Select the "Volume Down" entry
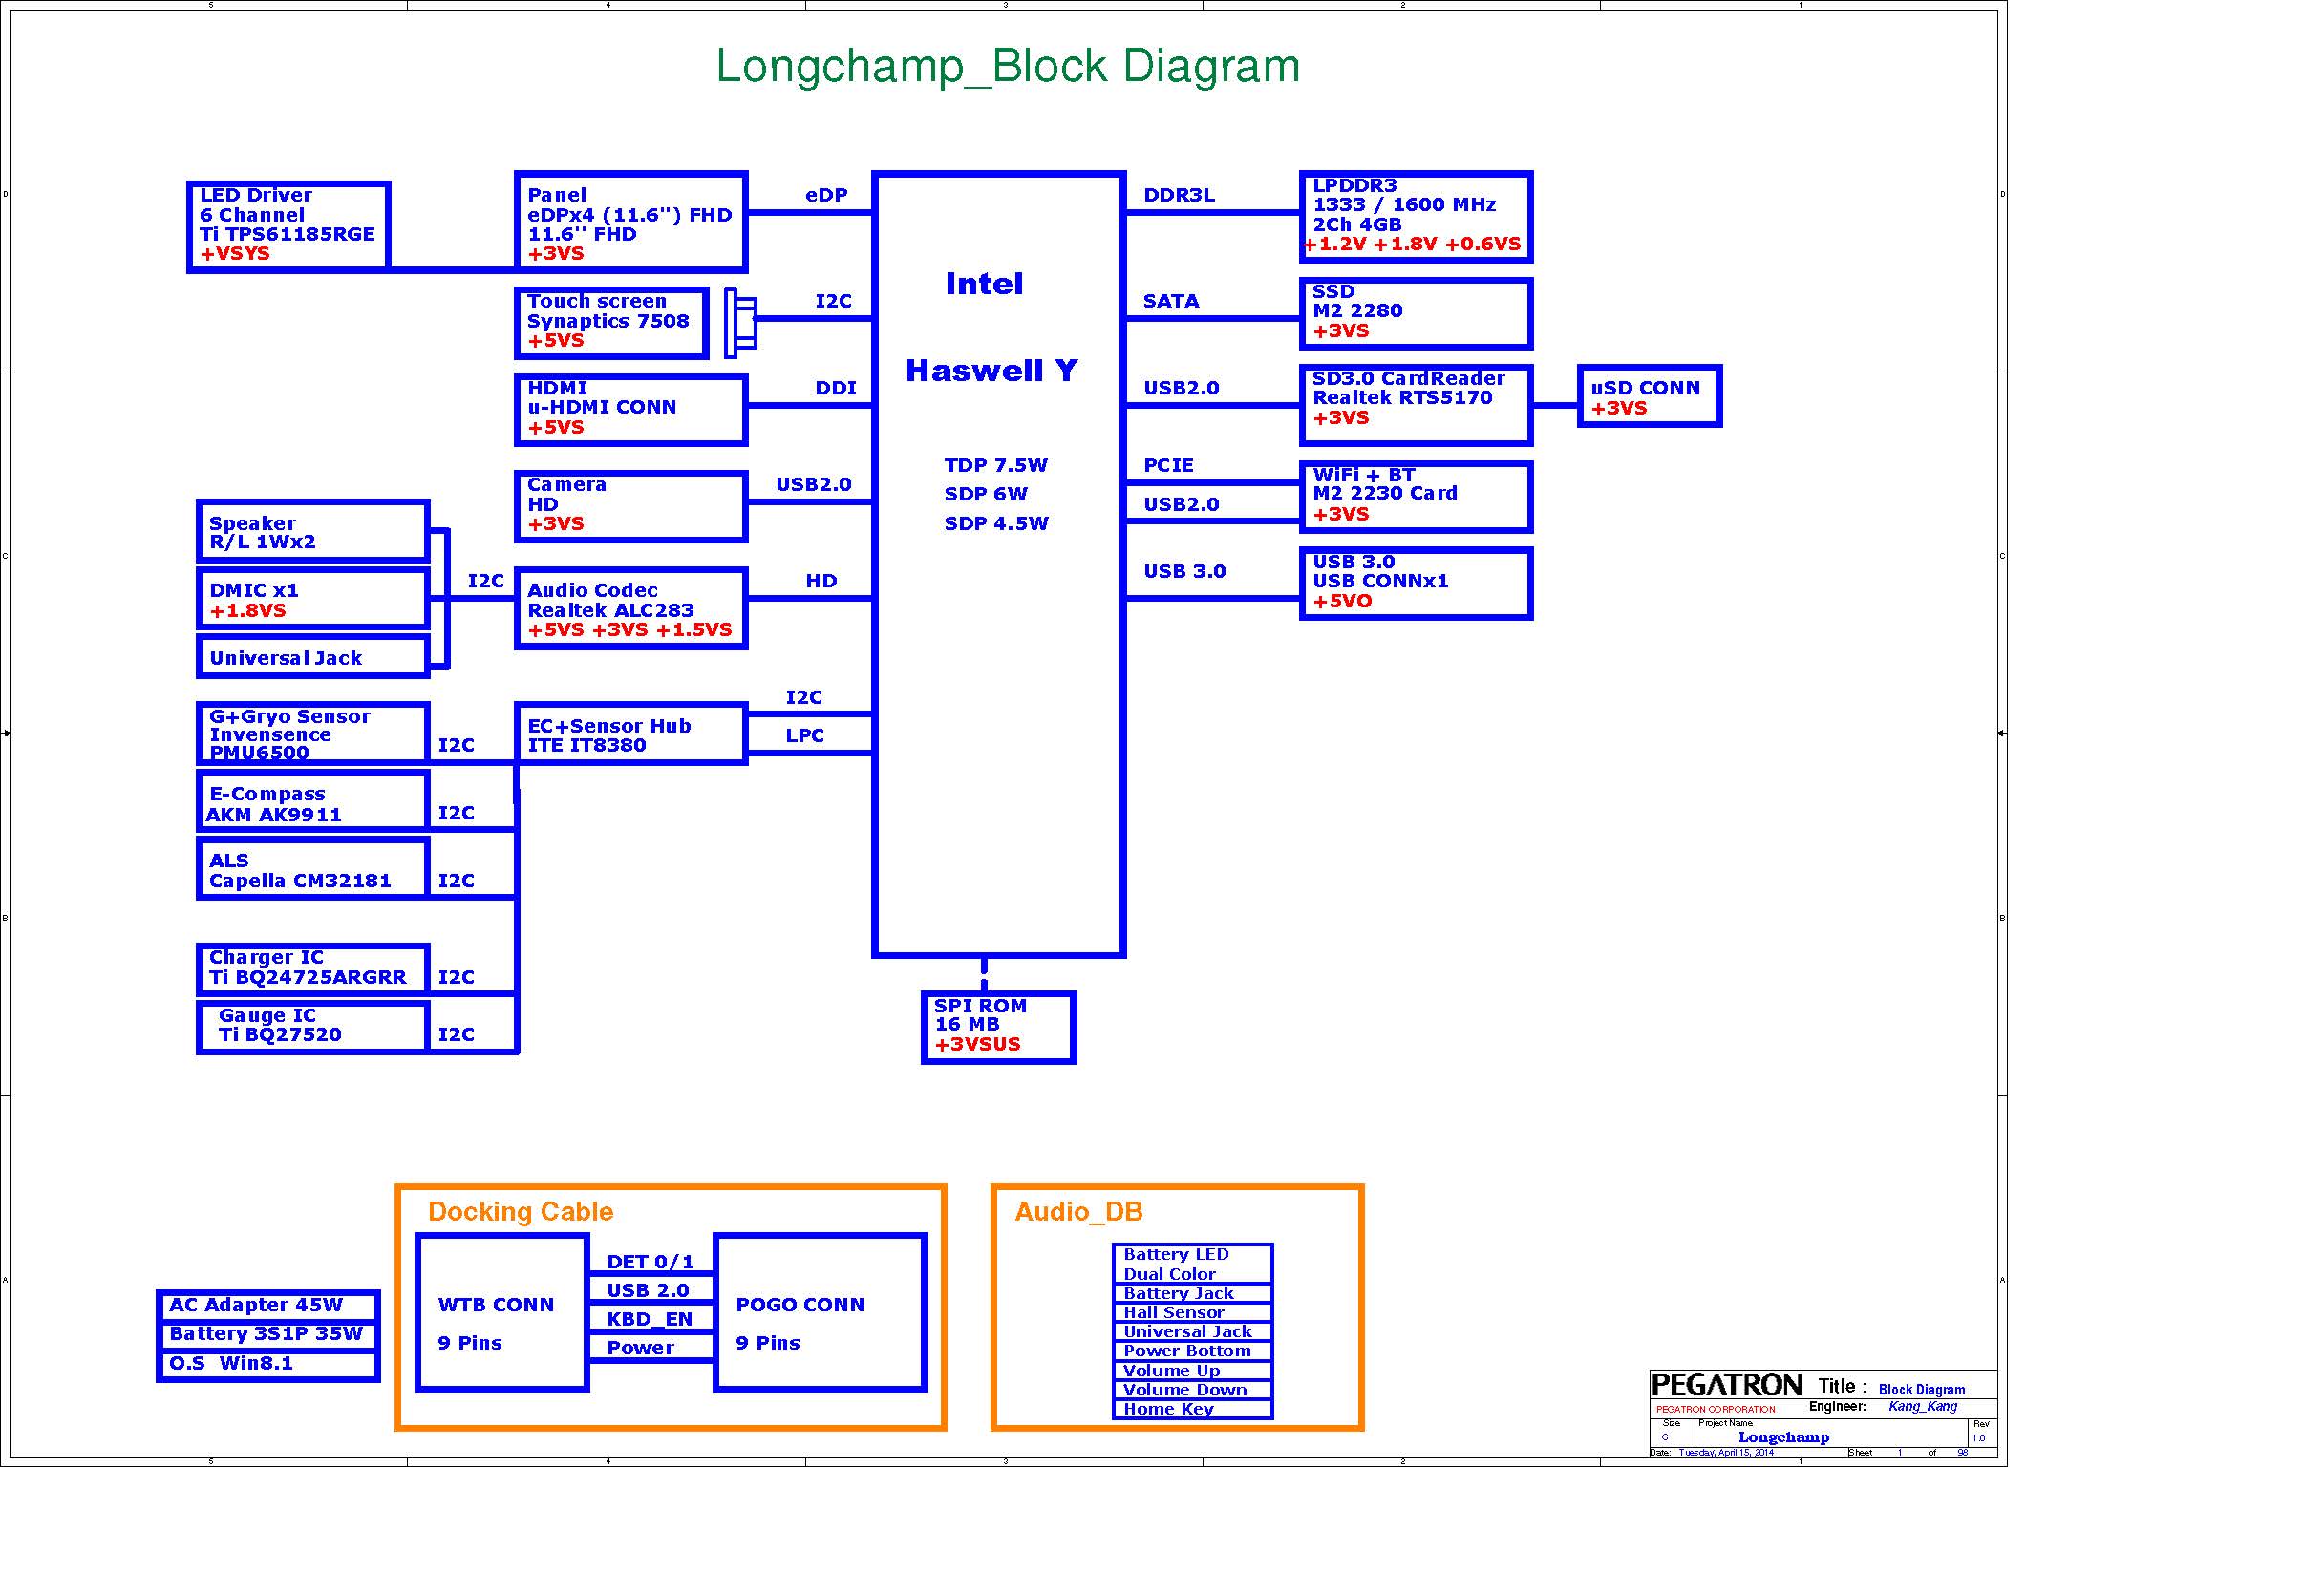This screenshot has height=1596, width=2324. 1192,1389
